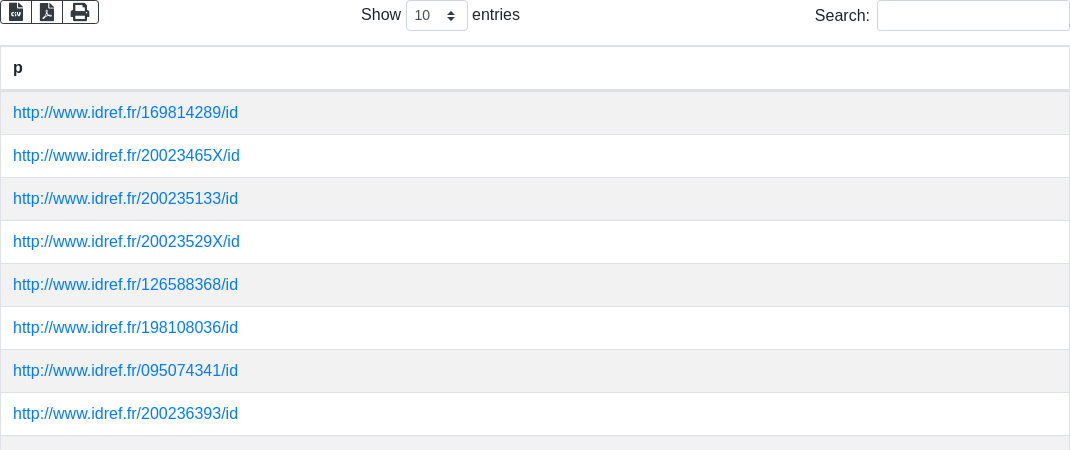Click the up-down arrows in entries selector
This screenshot has width=1070, height=450.
(x=451, y=16)
